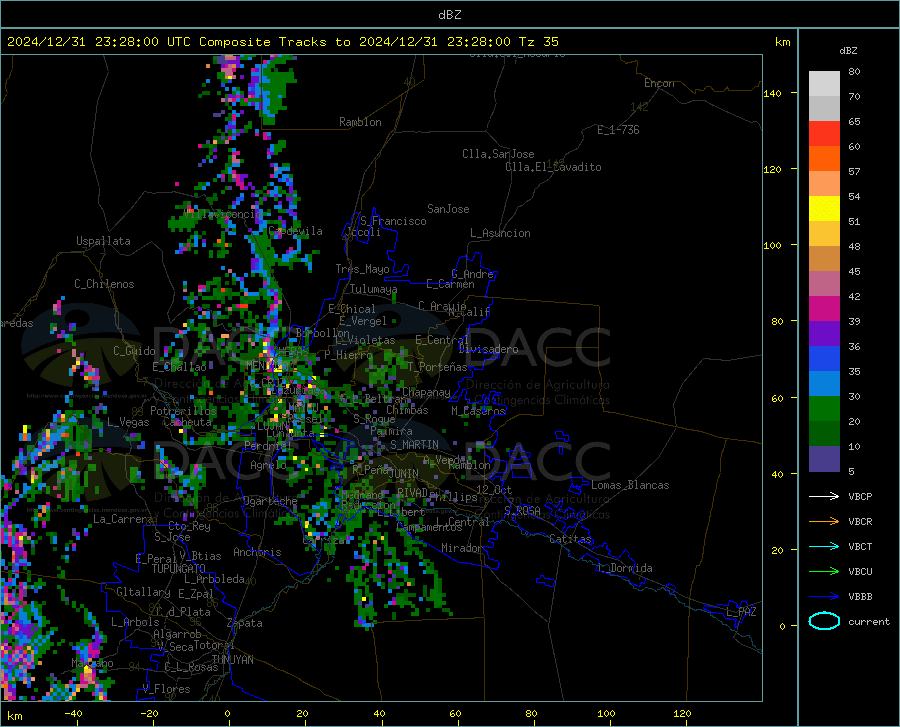Click the 'Tulumaya' map label

(x=374, y=289)
